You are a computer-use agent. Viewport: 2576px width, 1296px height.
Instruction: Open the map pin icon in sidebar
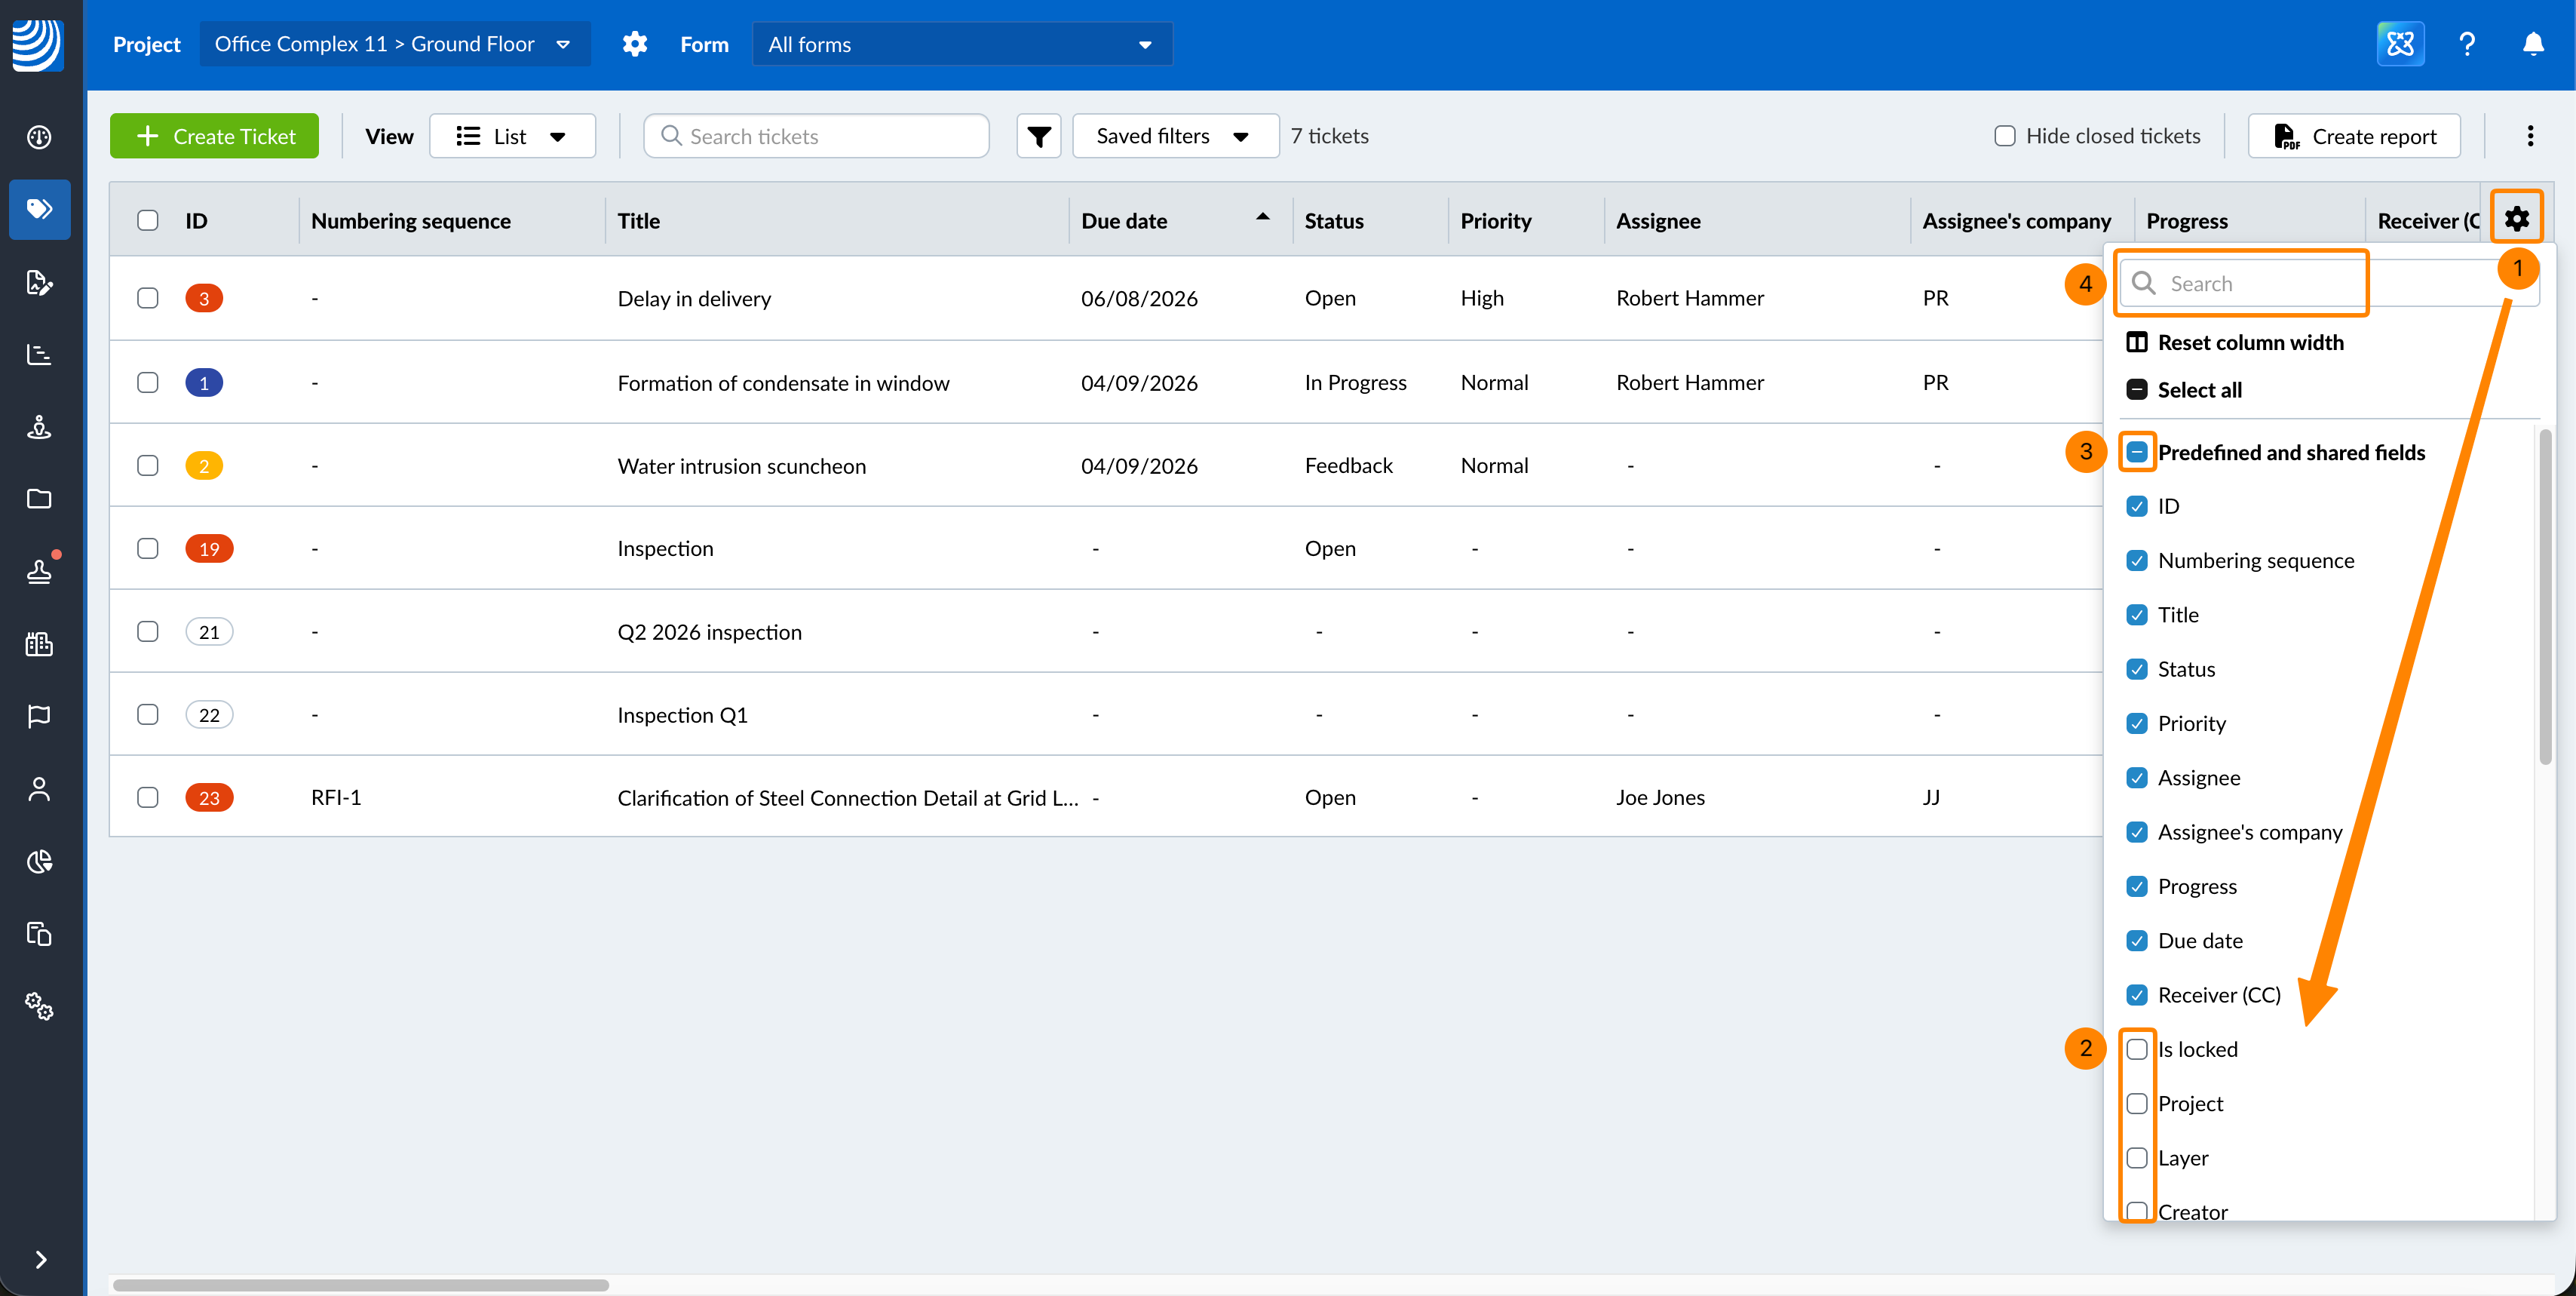39,427
